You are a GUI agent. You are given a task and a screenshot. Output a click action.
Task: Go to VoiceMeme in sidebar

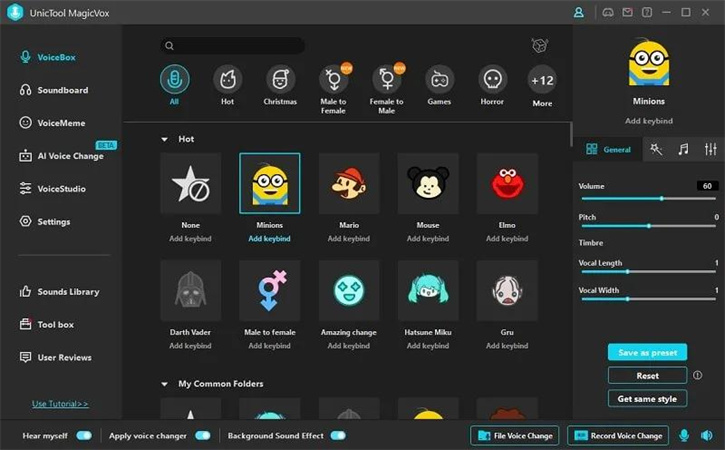pyautogui.click(x=52, y=123)
